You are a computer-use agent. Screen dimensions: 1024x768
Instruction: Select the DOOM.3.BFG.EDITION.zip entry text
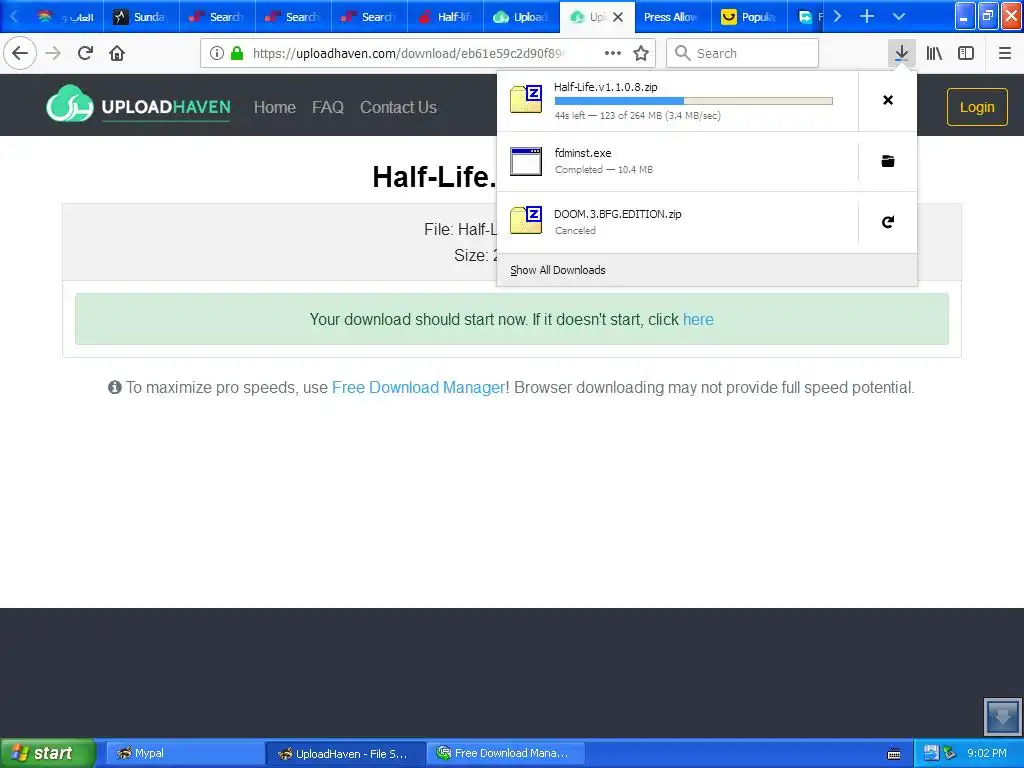pyautogui.click(x=618, y=214)
